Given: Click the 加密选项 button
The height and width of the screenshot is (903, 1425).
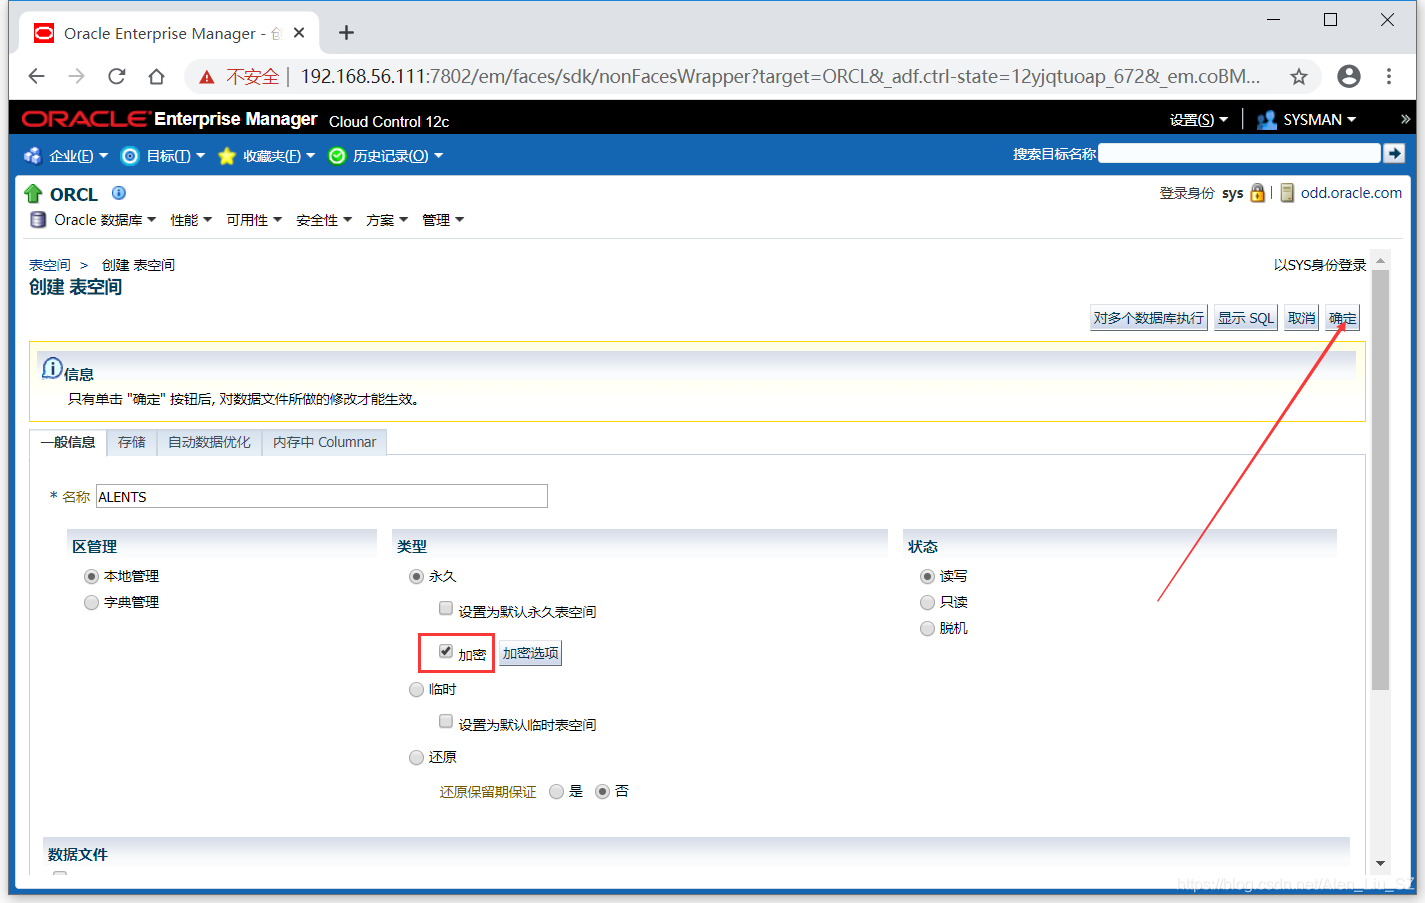Looking at the screenshot, I should pyautogui.click(x=530, y=653).
